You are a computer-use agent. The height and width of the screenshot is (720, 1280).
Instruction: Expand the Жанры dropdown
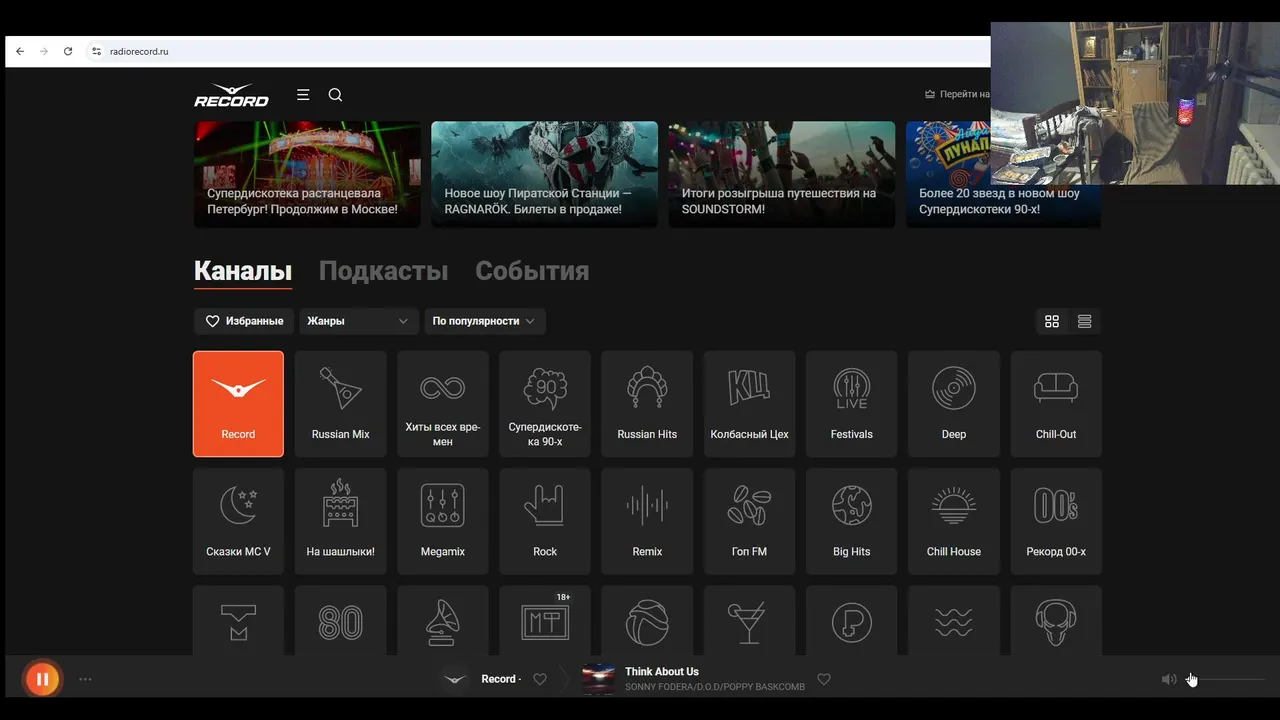358,321
